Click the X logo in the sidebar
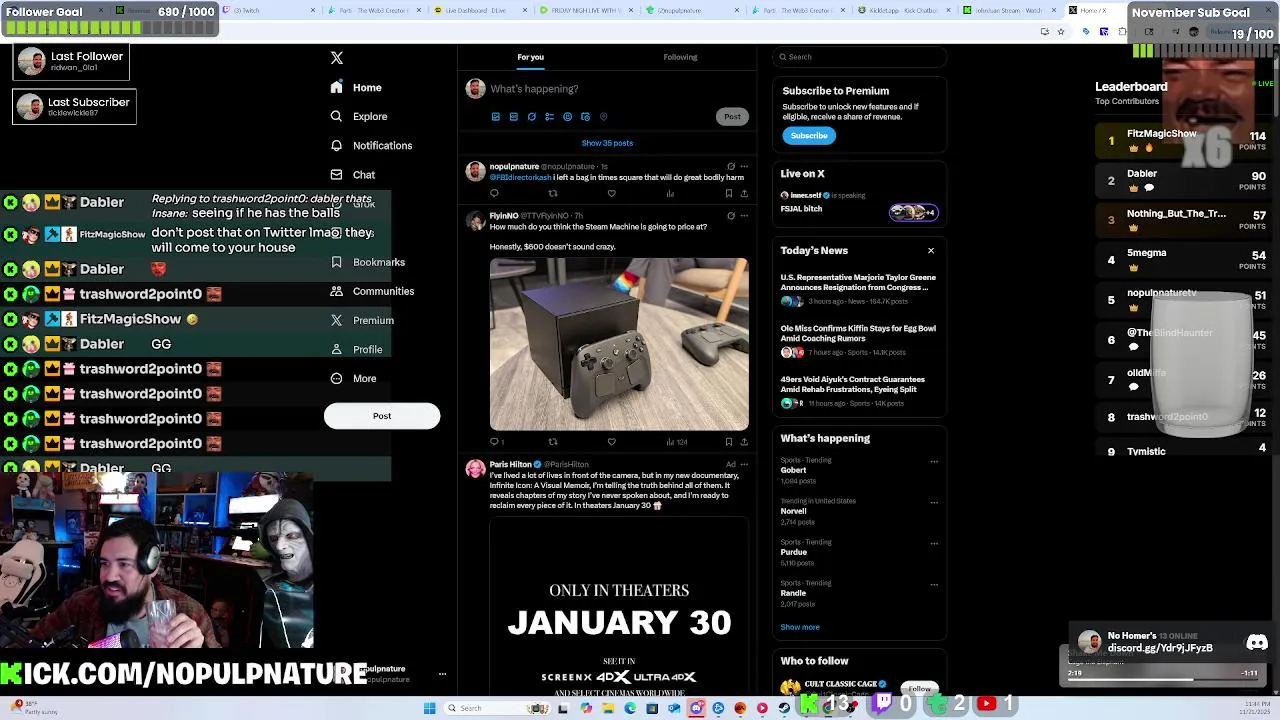The height and width of the screenshot is (720, 1280). click(337, 58)
